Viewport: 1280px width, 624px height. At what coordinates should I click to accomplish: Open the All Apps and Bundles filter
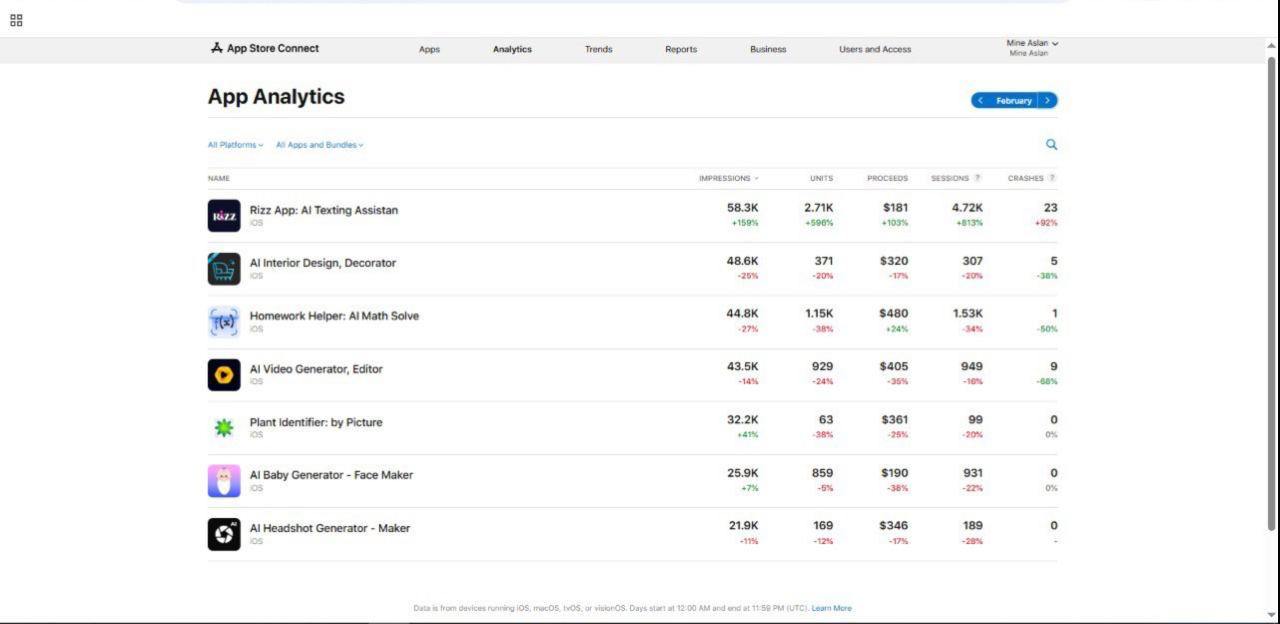tap(319, 145)
